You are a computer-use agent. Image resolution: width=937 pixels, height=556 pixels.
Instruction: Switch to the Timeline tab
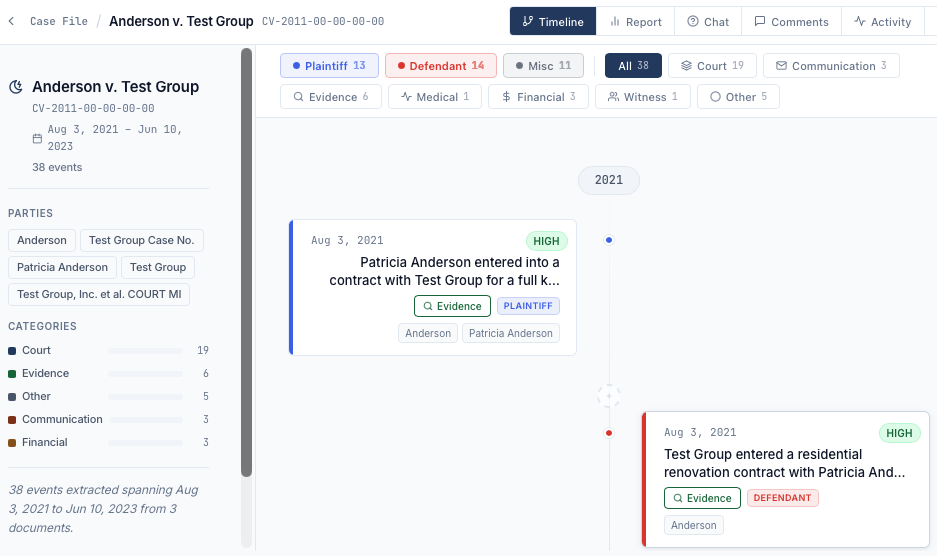553,22
